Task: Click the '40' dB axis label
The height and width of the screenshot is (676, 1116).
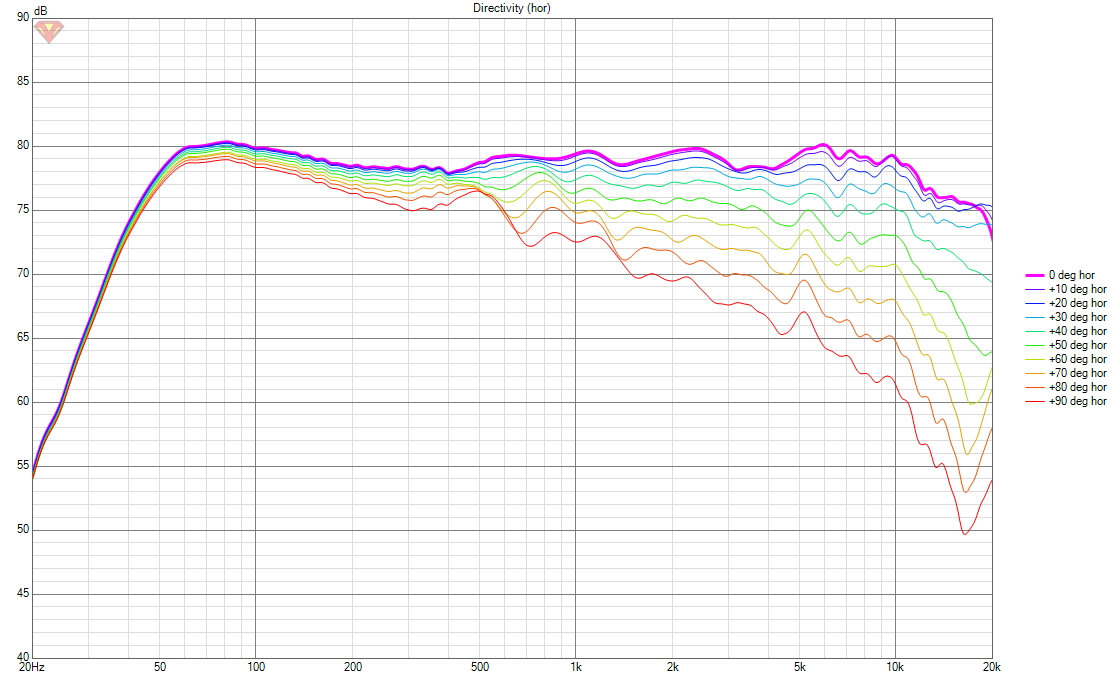Action: coord(23,657)
